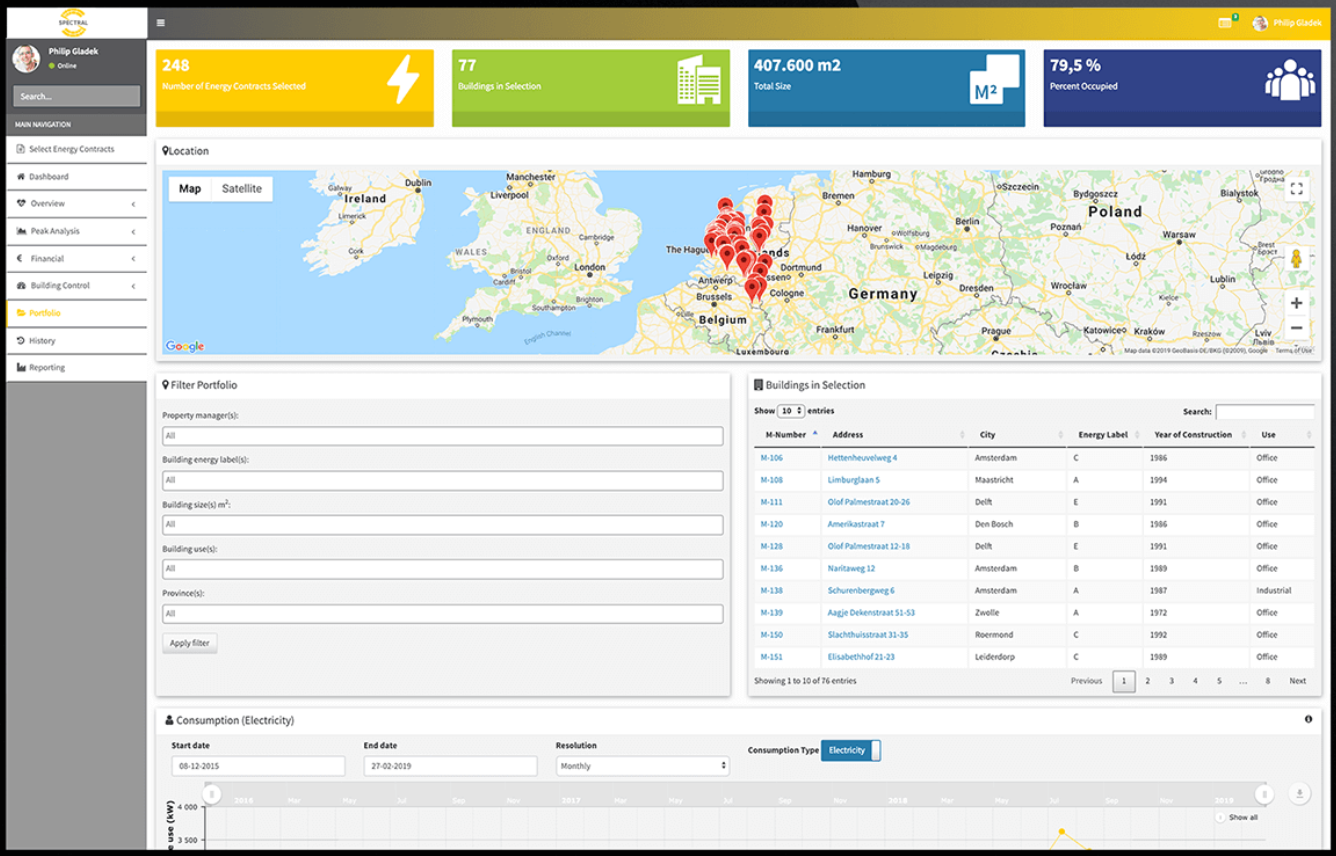Expand the Financial sidebar section
Image resolution: width=1336 pixels, height=856 pixels.
tap(46, 258)
